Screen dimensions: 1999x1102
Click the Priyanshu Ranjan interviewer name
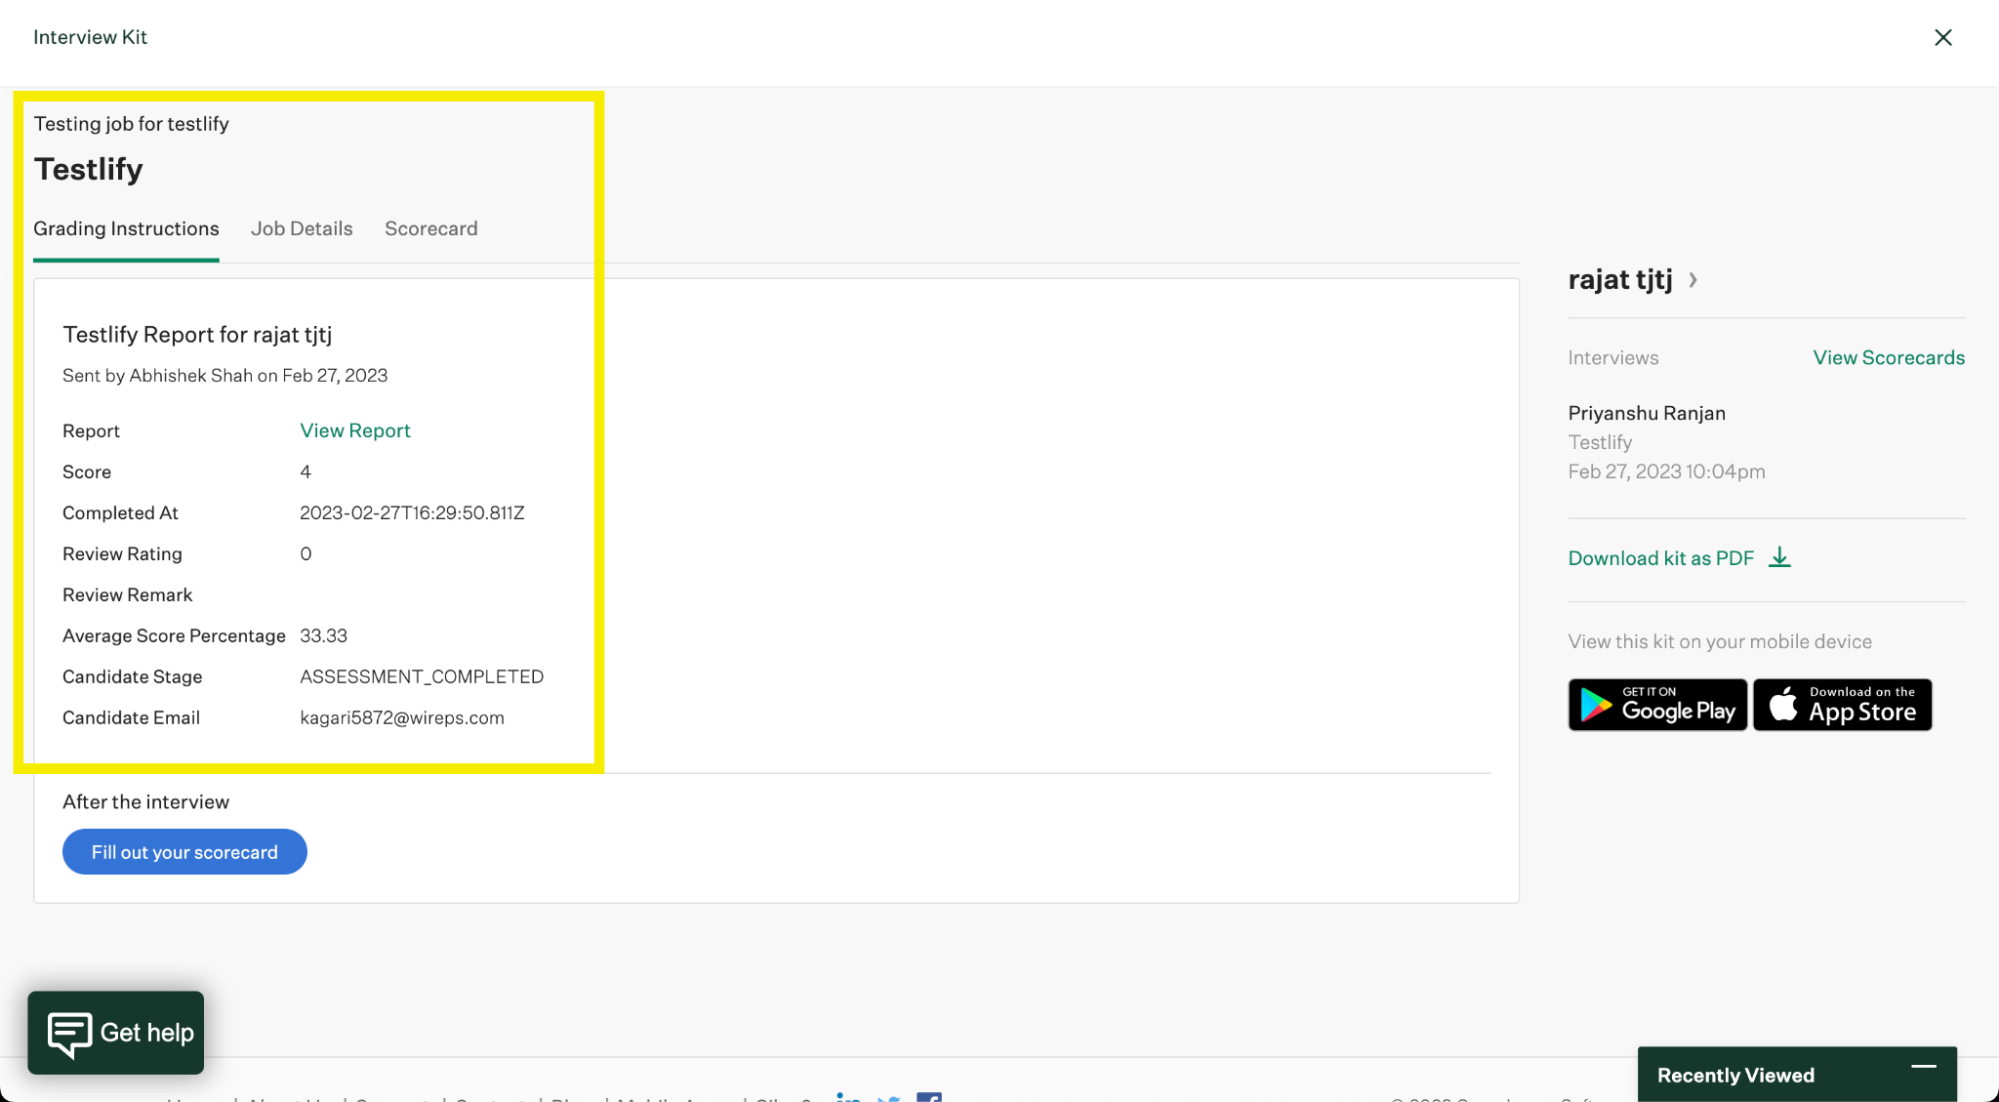point(1646,413)
